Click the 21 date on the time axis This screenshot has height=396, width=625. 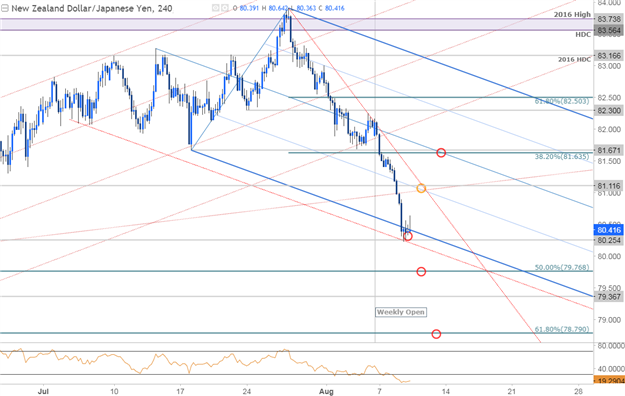511,391
